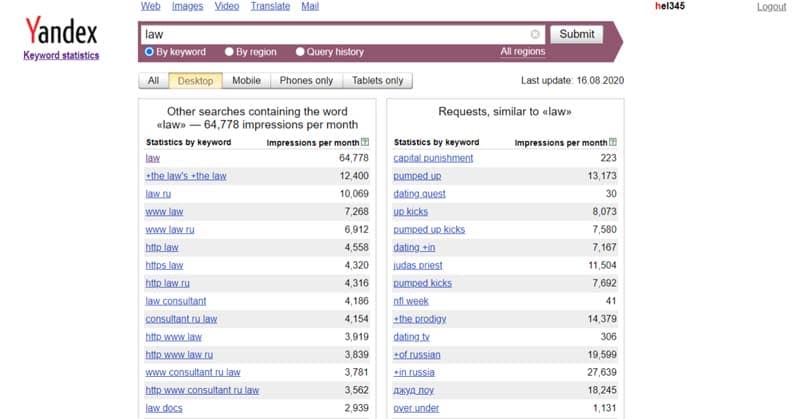Open the Translate link in top navigation
The width and height of the screenshot is (800, 419).
(270, 6)
